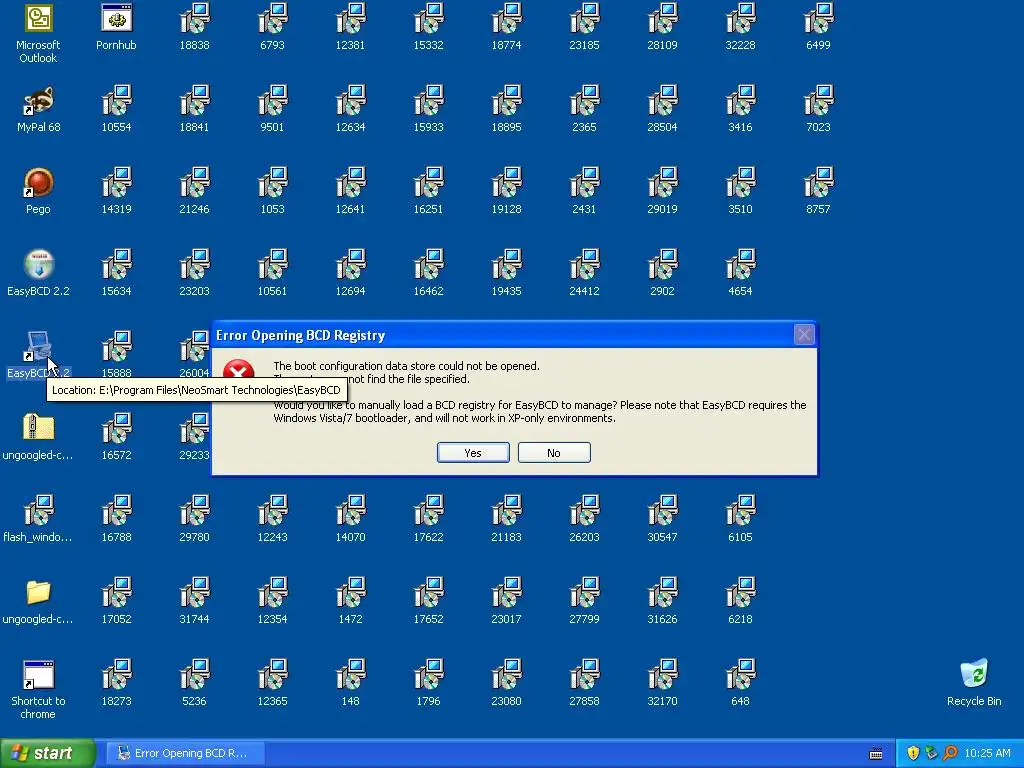Select the installer icon labeled 19128

pyautogui.click(x=507, y=182)
